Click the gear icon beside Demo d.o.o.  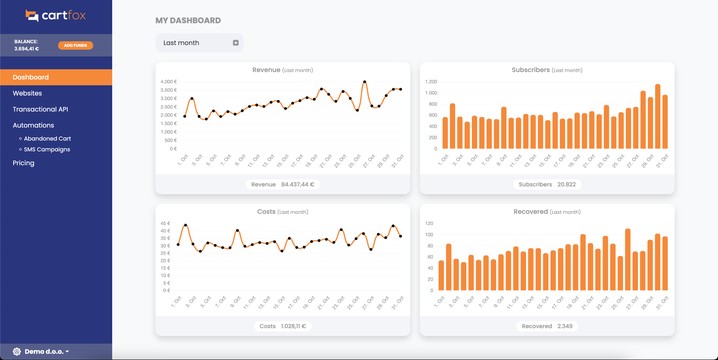coord(17,351)
